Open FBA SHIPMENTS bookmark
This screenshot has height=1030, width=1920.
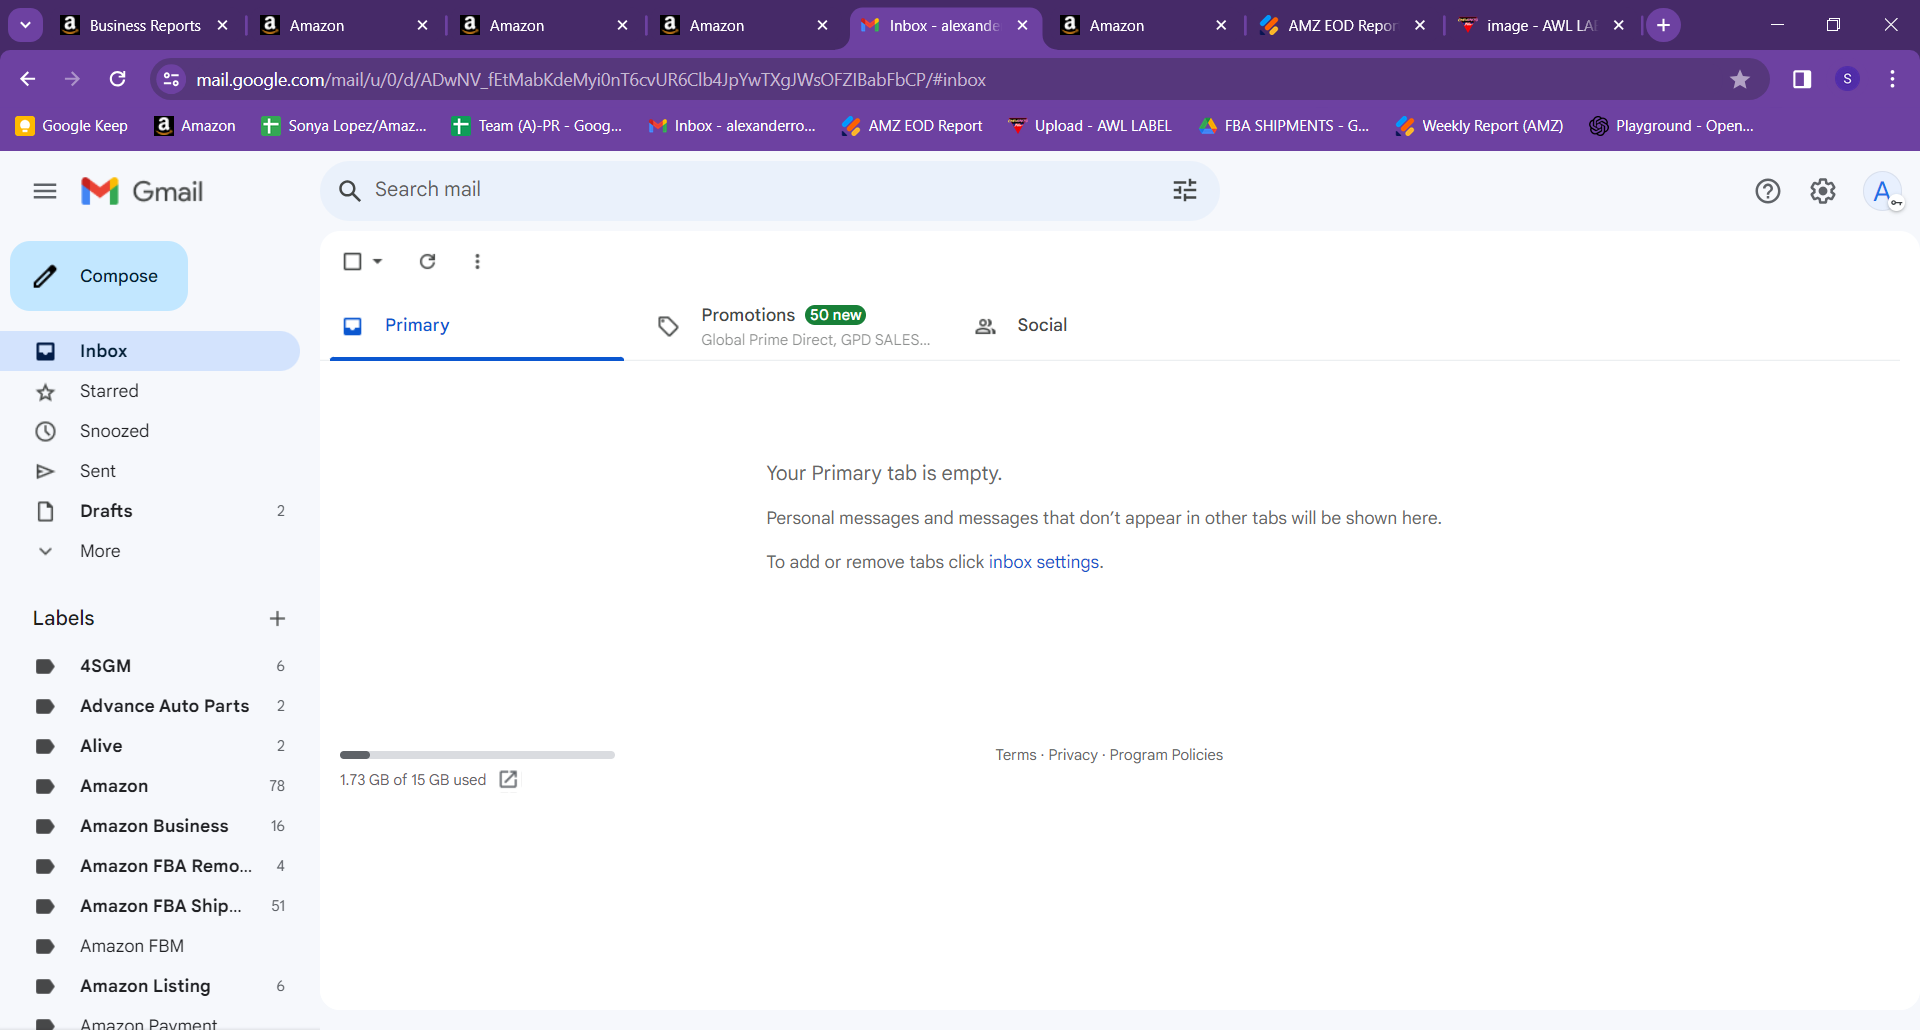click(1285, 126)
